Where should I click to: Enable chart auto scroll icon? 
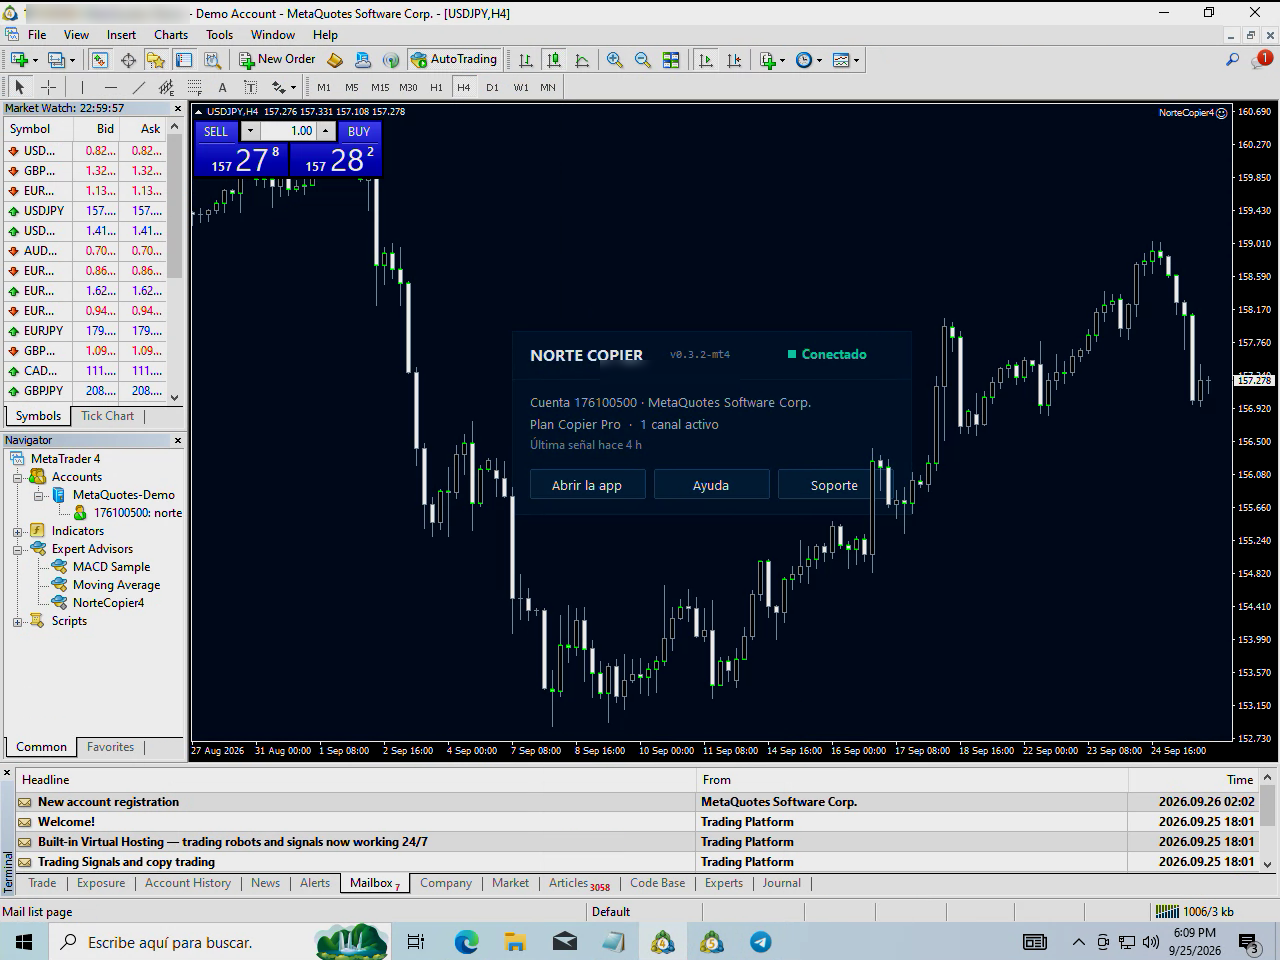coord(706,60)
